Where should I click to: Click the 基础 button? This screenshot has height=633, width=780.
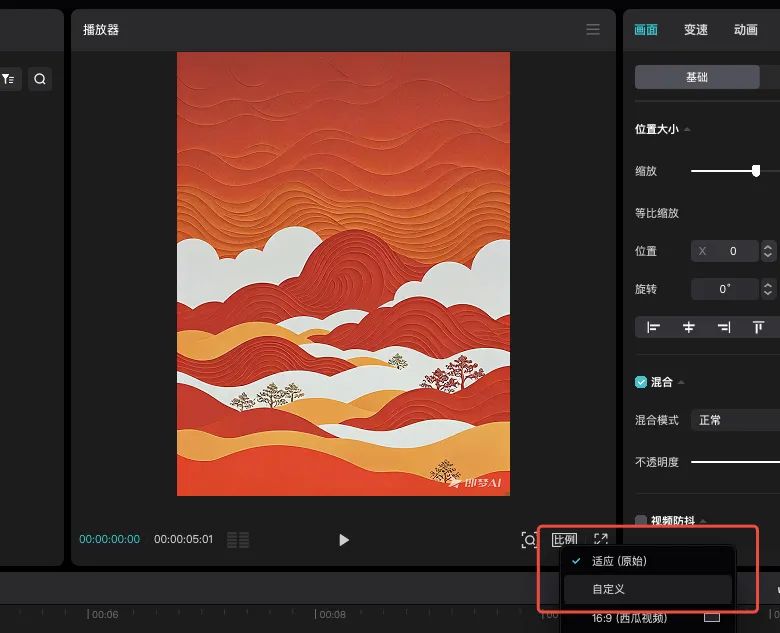(x=697, y=78)
